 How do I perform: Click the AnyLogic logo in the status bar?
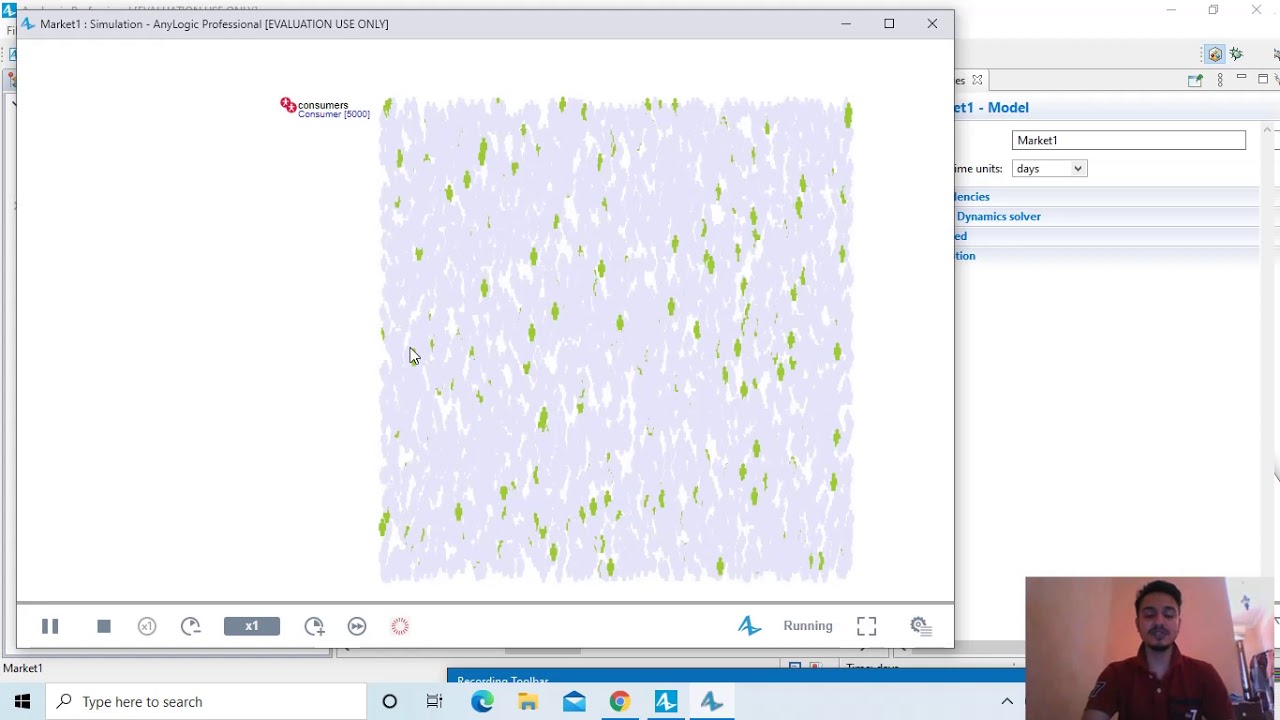pyautogui.click(x=749, y=626)
